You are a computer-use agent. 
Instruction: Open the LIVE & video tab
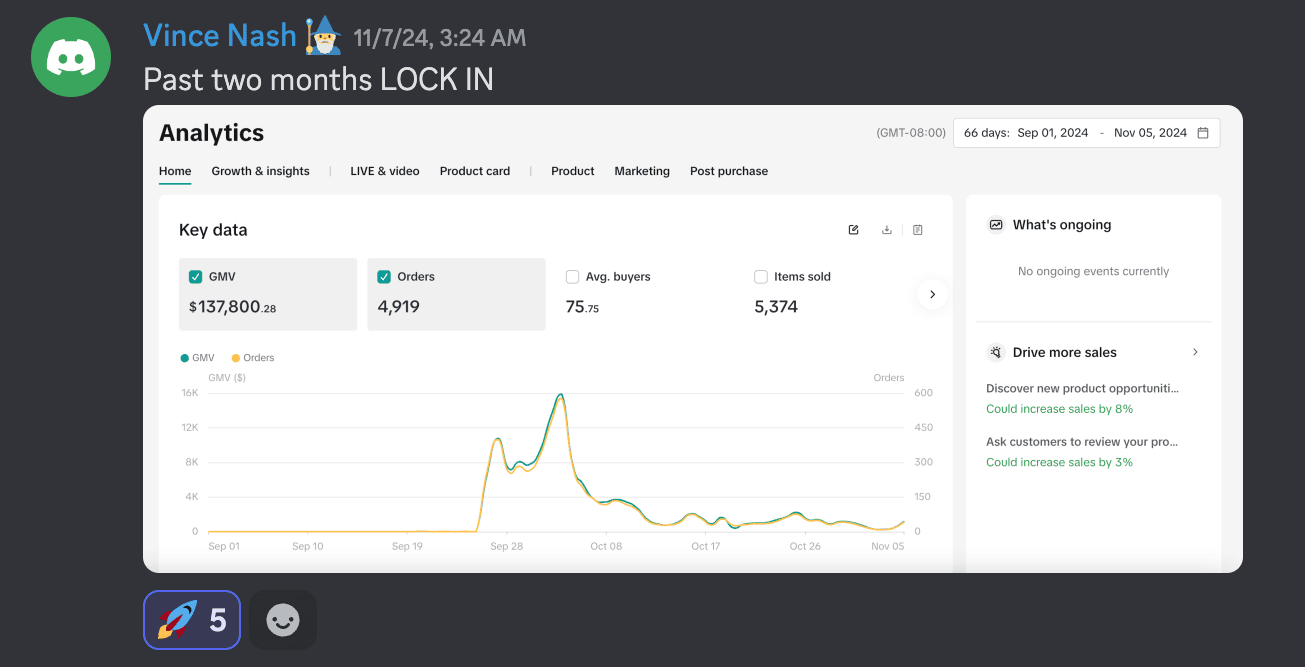[384, 171]
